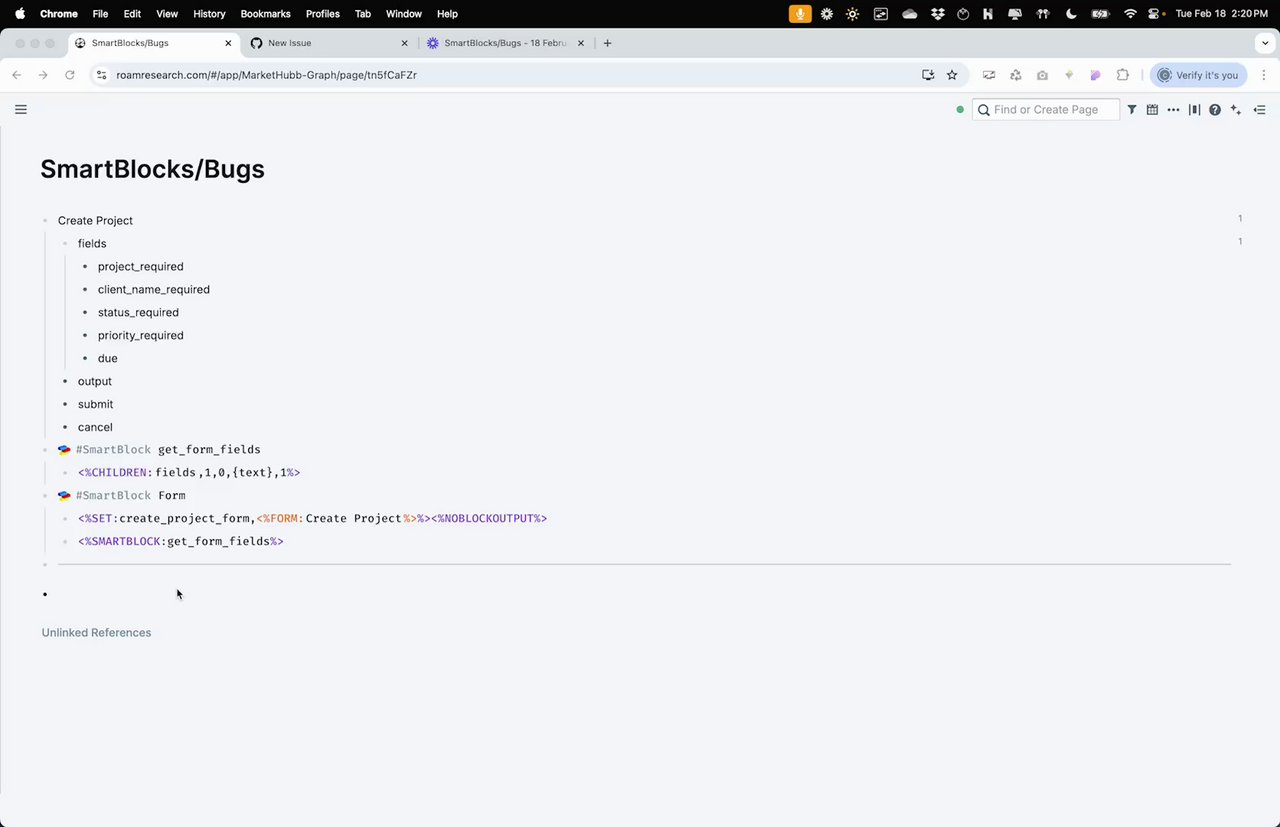Click the install app icon in address bar
The image size is (1280, 827).
click(928, 75)
